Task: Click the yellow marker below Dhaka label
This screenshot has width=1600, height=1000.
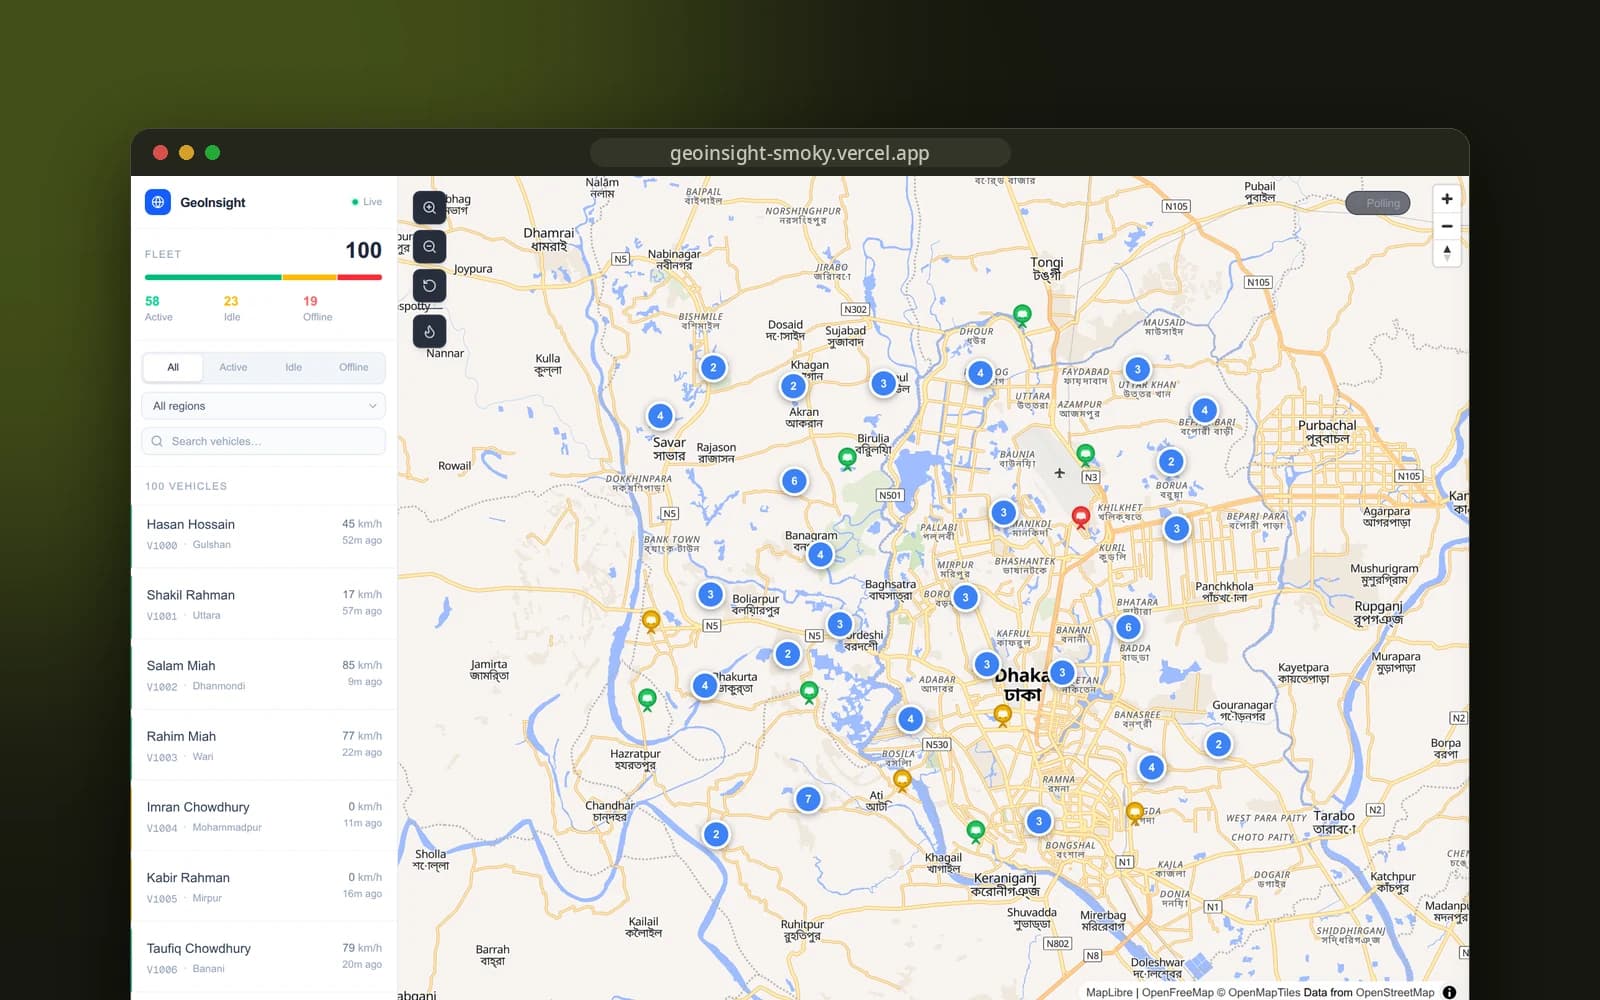Action: tap(1003, 714)
